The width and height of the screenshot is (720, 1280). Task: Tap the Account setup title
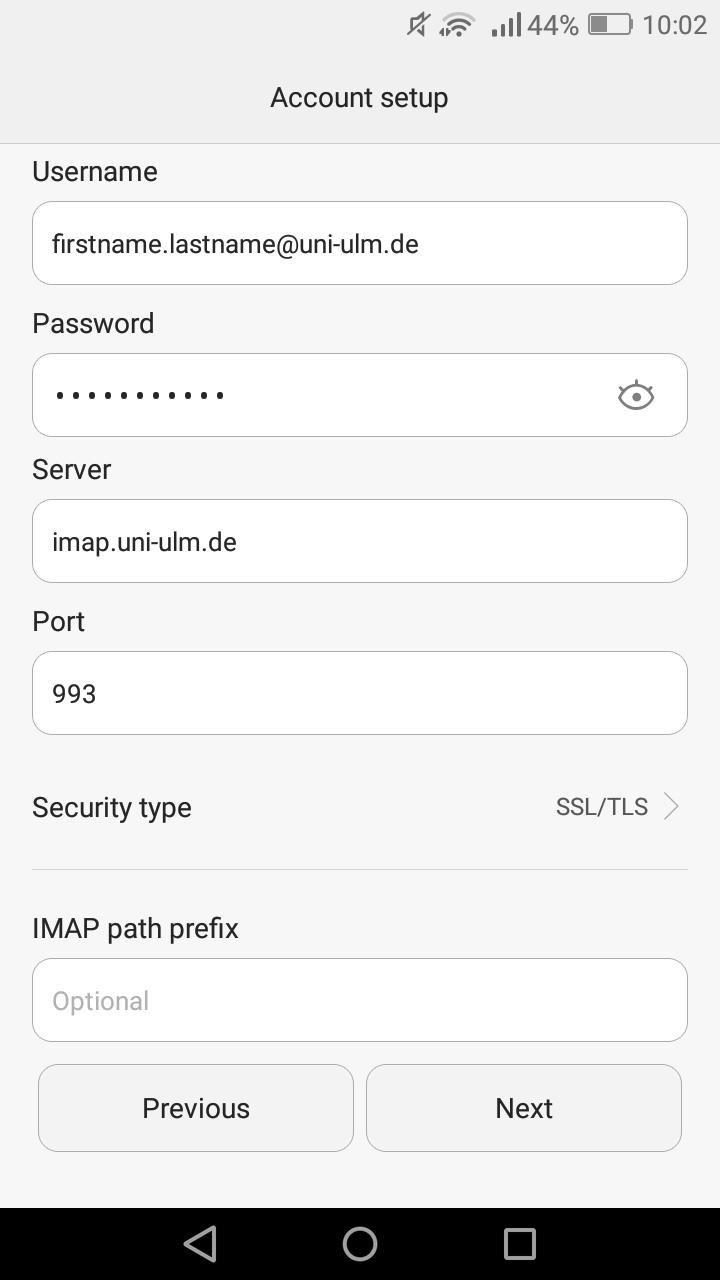pyautogui.click(x=359, y=98)
